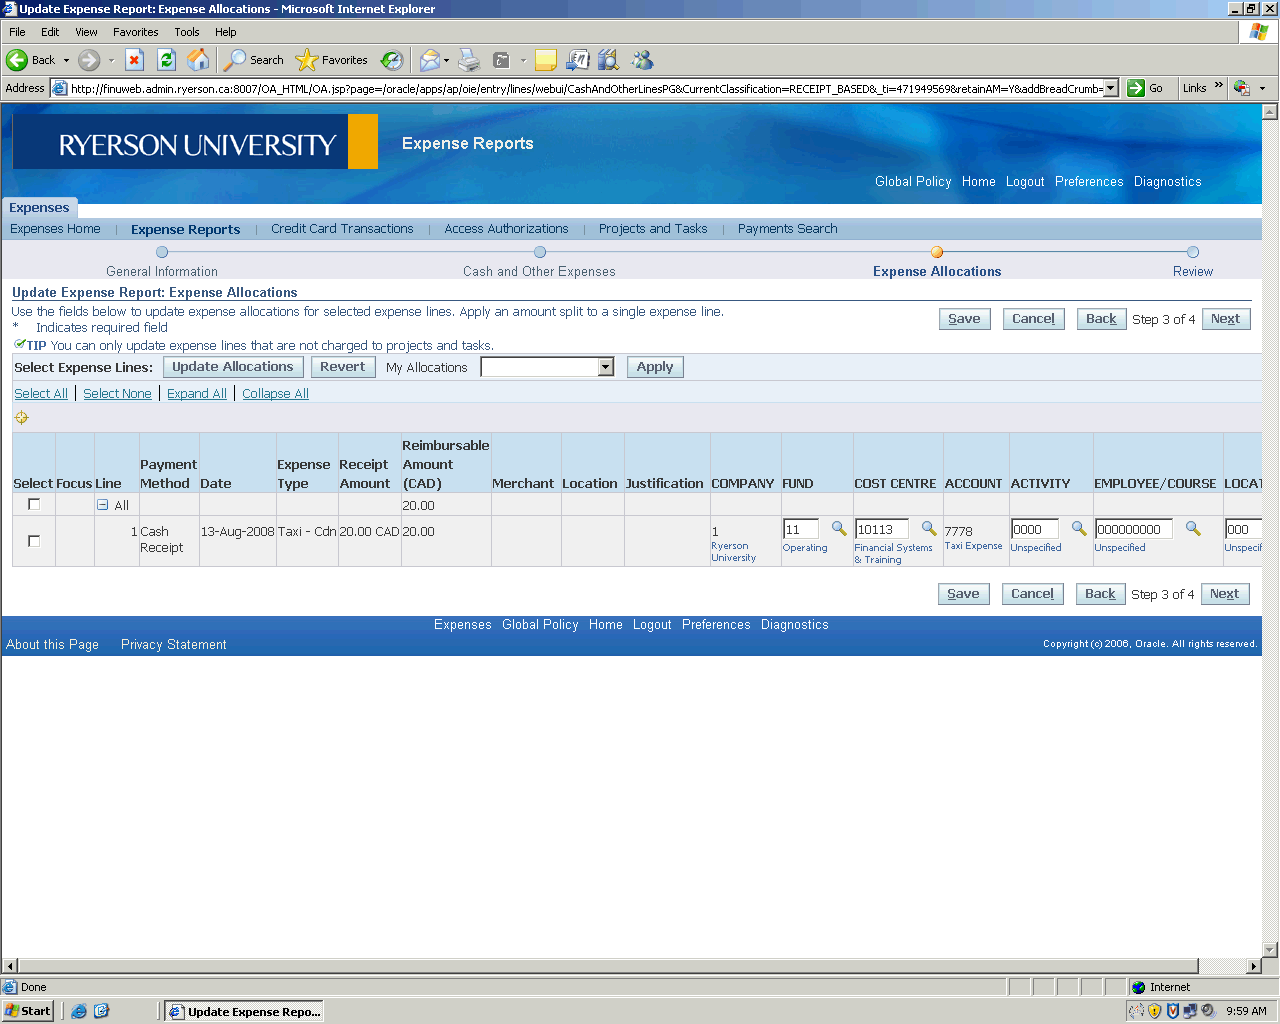This screenshot has height=1024, width=1280.
Task: Open the Activity lookup magnifier icon
Action: tap(1079, 529)
